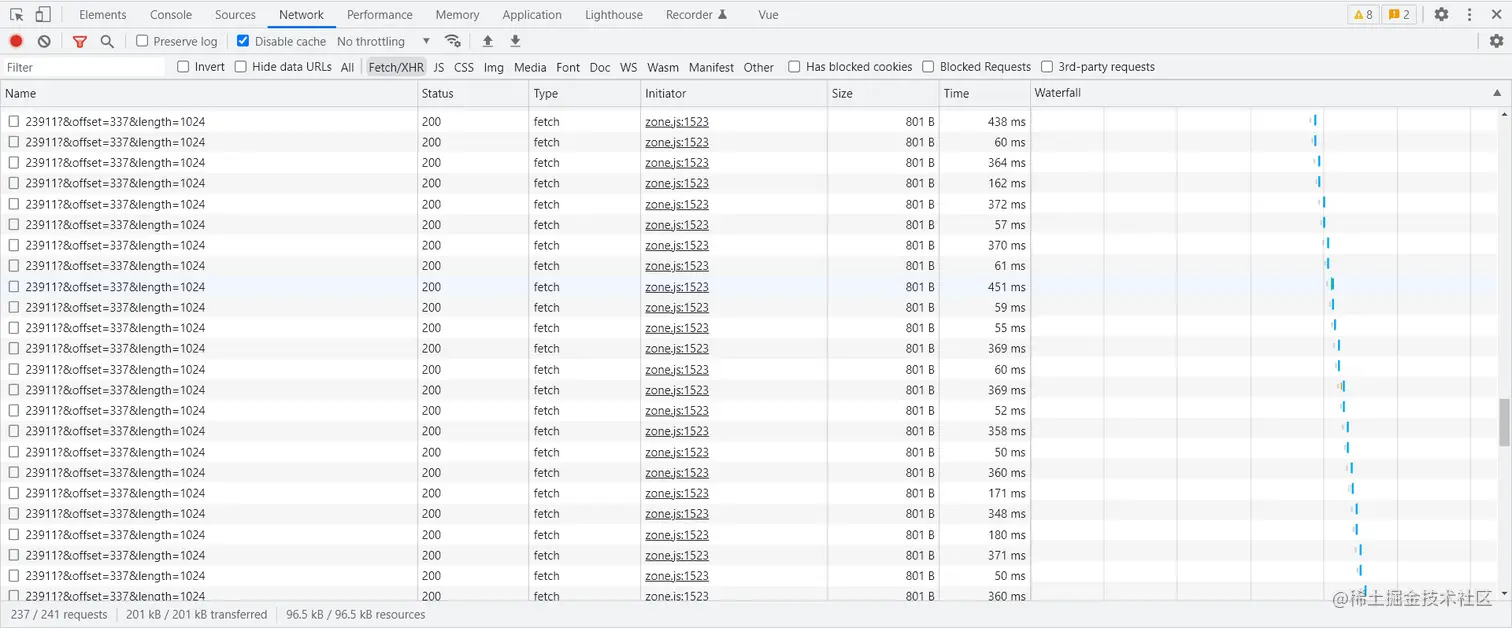Enable the Hide data URLs checkbox
This screenshot has height=628, width=1512.
240,66
